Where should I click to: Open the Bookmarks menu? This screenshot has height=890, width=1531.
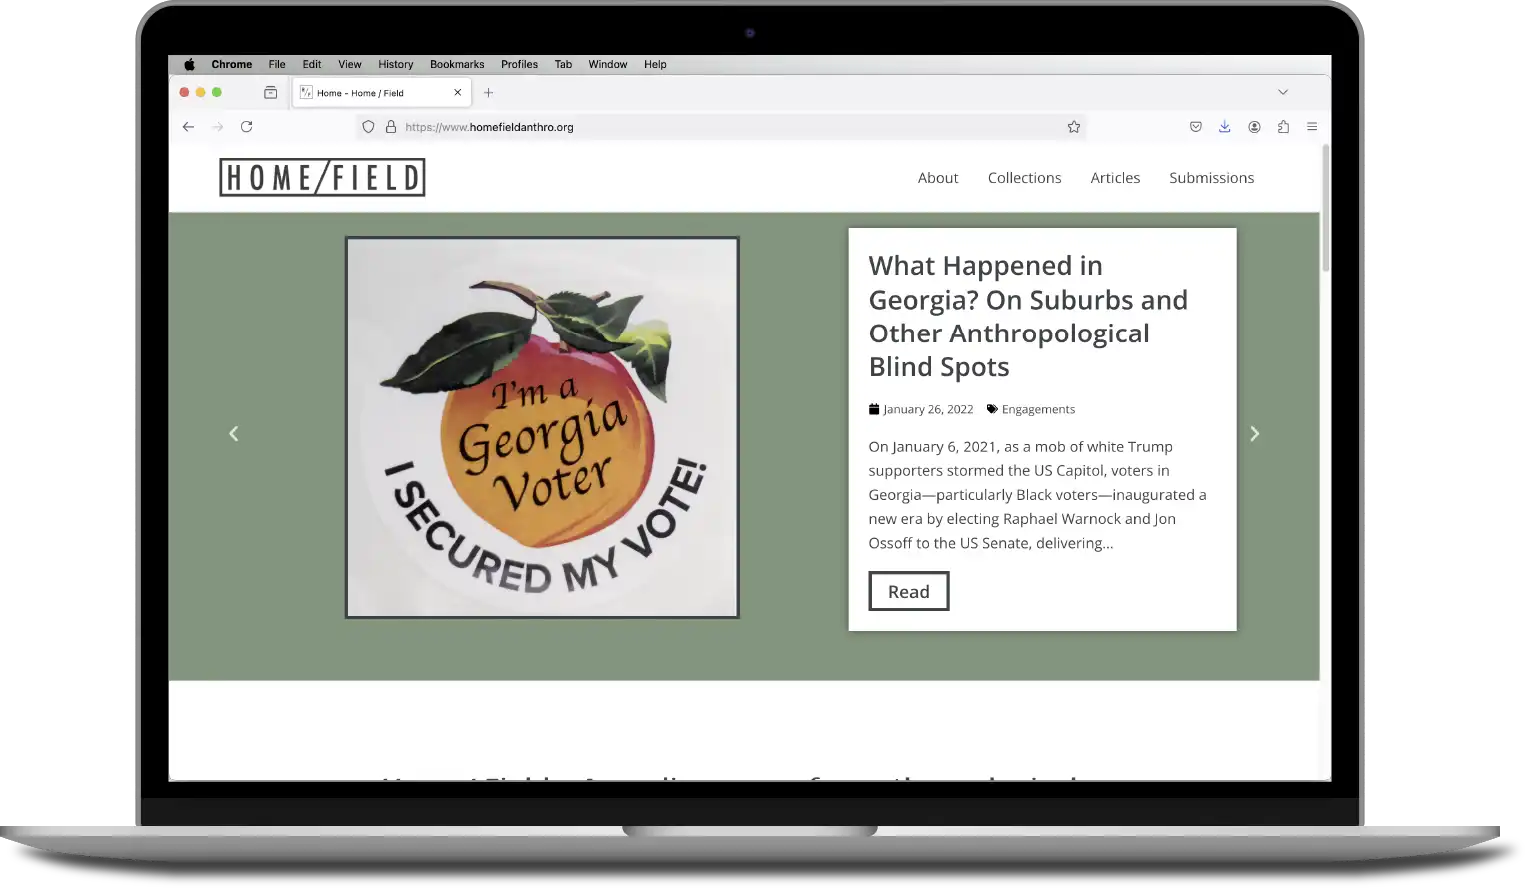click(457, 64)
